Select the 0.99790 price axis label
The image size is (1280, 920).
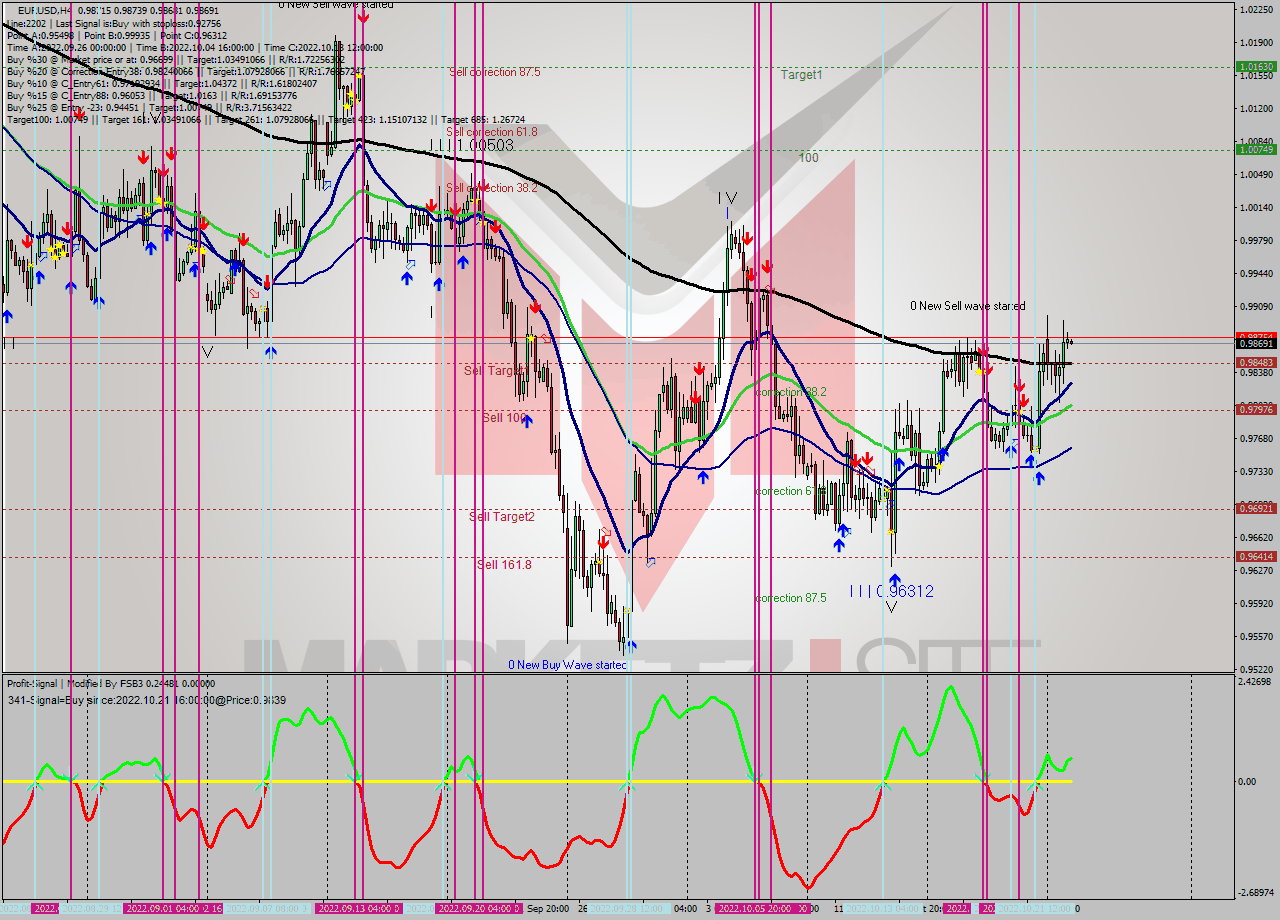click(1256, 241)
